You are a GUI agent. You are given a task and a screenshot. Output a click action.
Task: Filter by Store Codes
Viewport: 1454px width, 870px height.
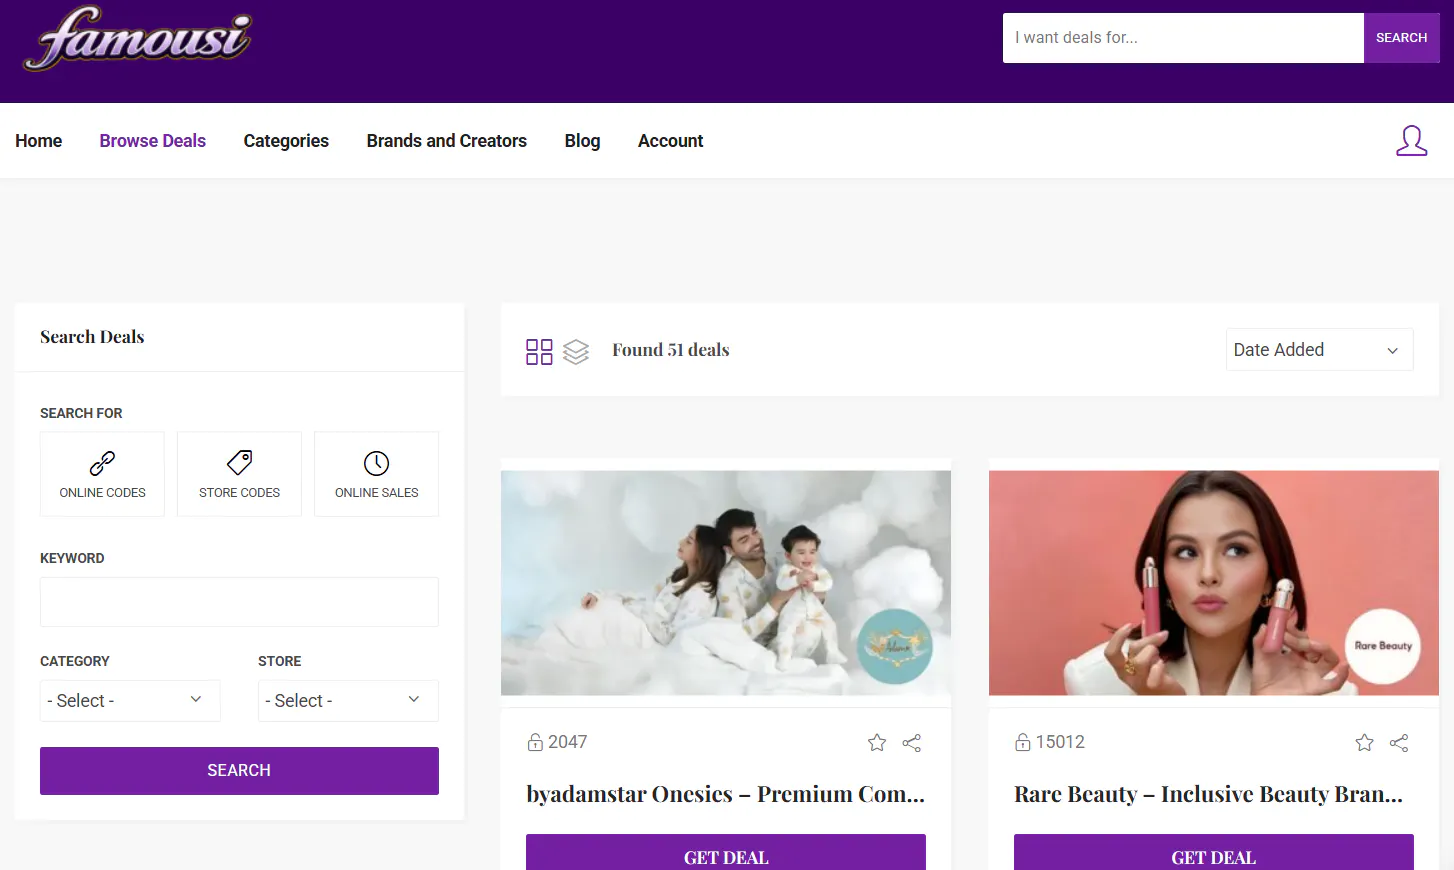coord(239,474)
